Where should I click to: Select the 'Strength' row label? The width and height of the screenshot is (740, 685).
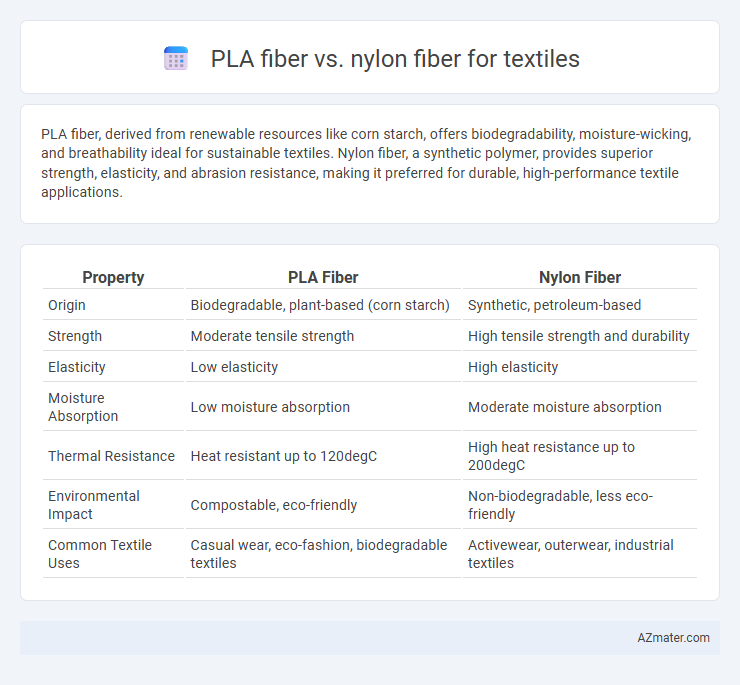[x=75, y=336]
